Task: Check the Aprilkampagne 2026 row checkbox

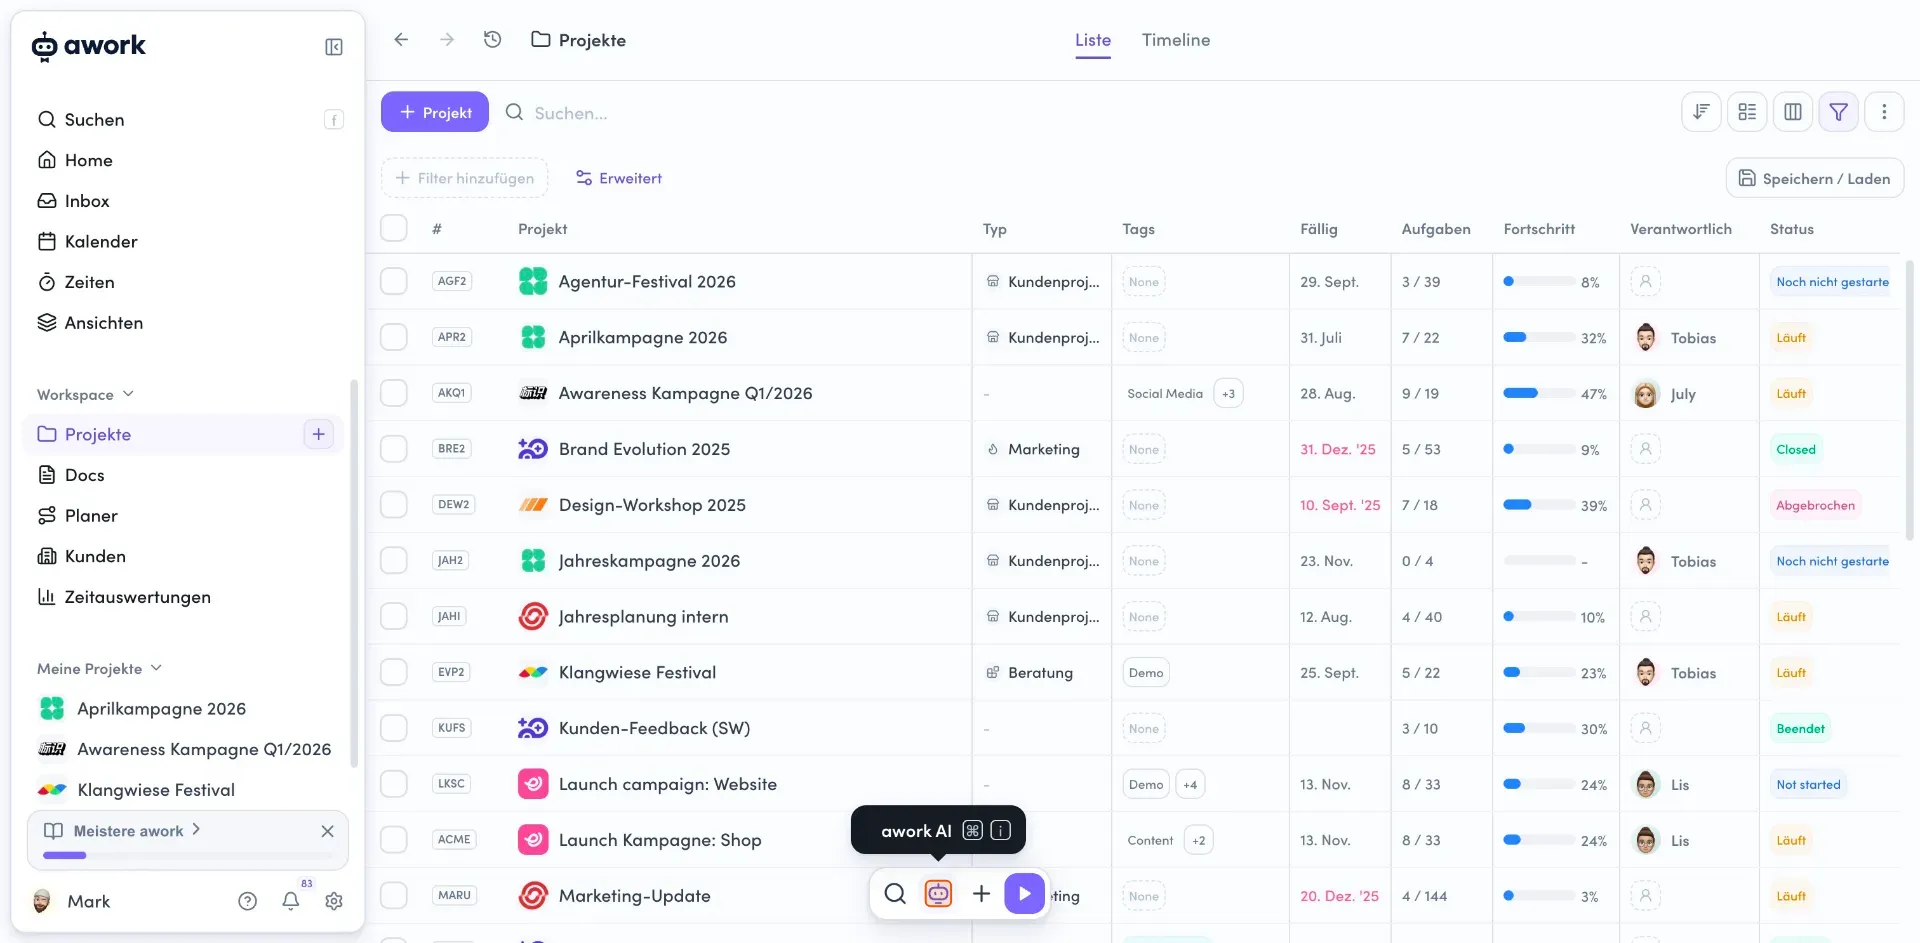Action: point(394,337)
